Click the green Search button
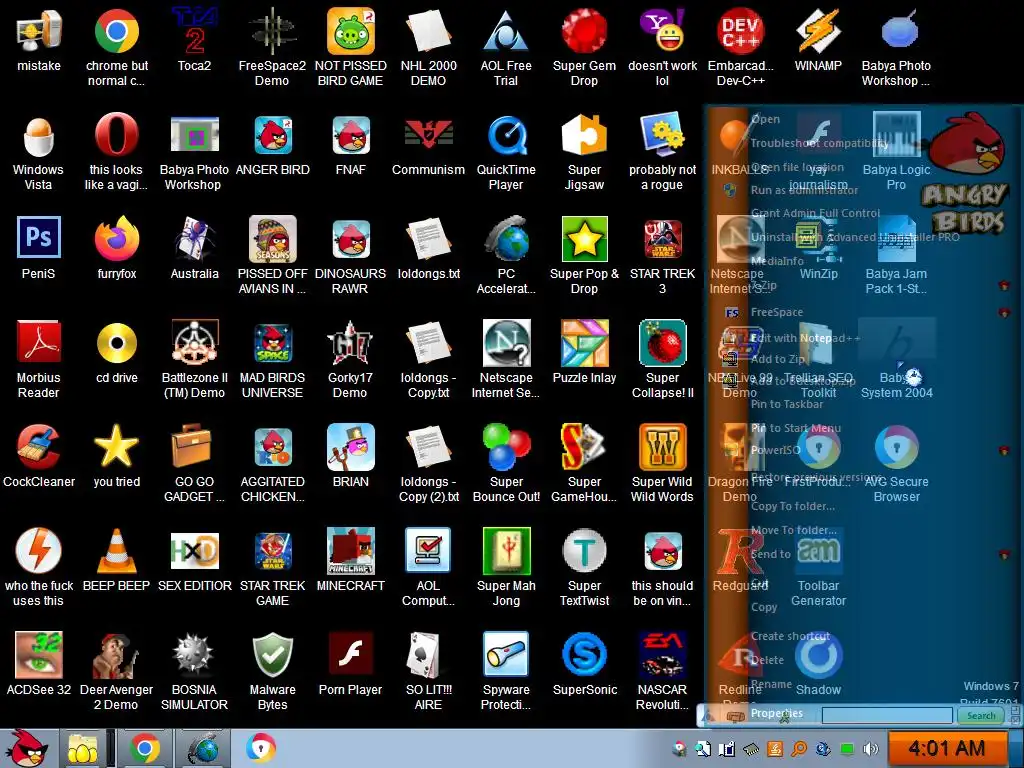The width and height of the screenshot is (1024, 768). pyautogui.click(x=981, y=716)
